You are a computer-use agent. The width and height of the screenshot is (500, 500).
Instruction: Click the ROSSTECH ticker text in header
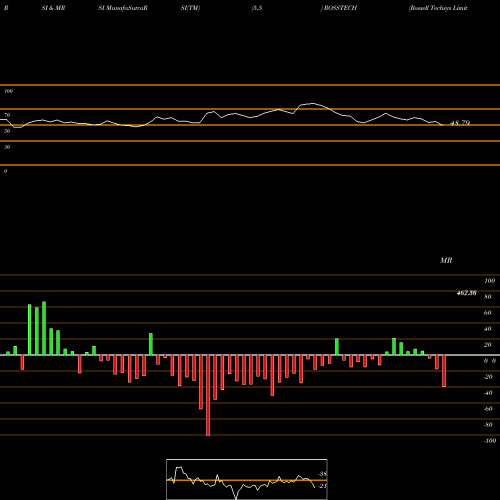(x=339, y=8)
